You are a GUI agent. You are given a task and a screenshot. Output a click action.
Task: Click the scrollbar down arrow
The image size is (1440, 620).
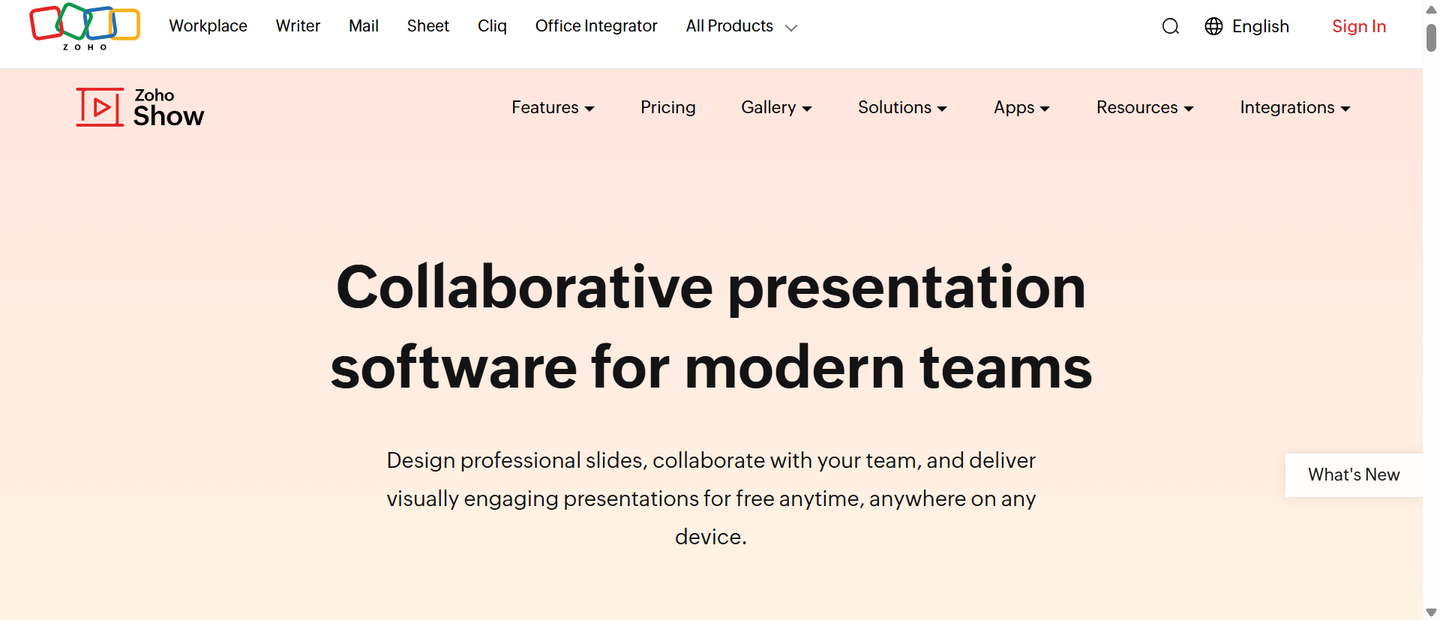tap(1431, 611)
